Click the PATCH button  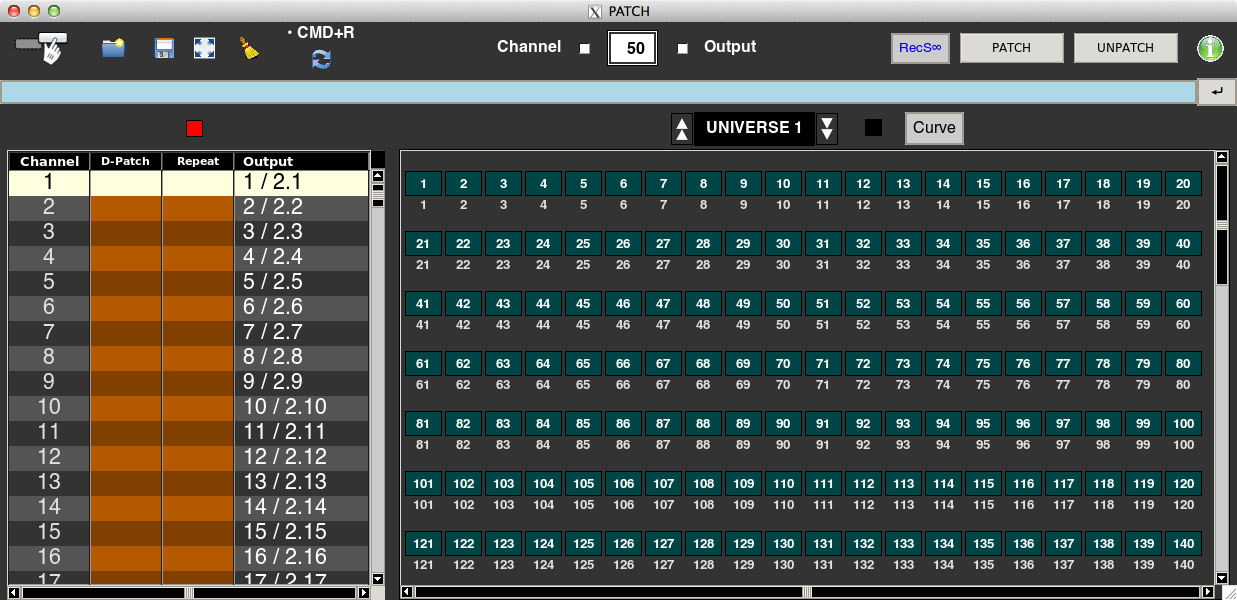(1011, 48)
